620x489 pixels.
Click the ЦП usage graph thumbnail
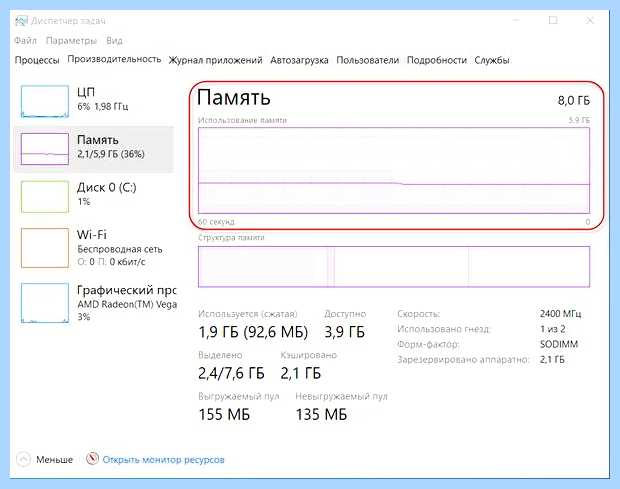[x=45, y=102]
